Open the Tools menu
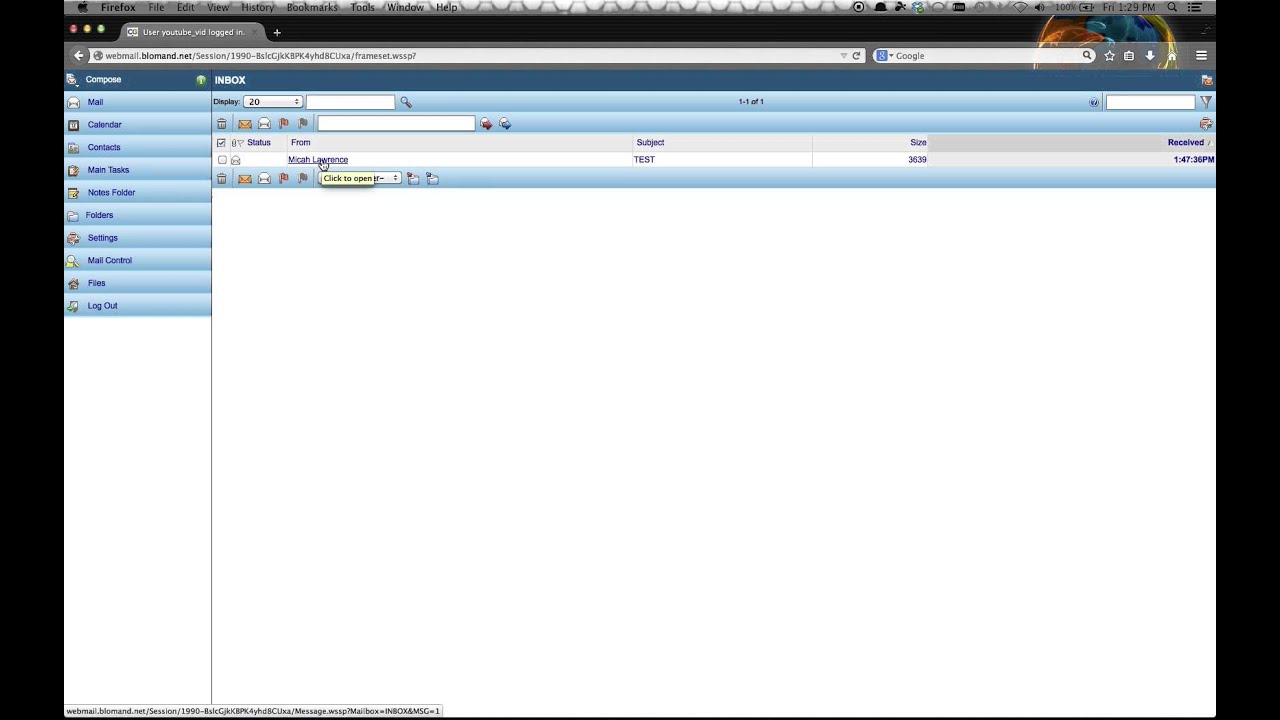 tap(362, 7)
